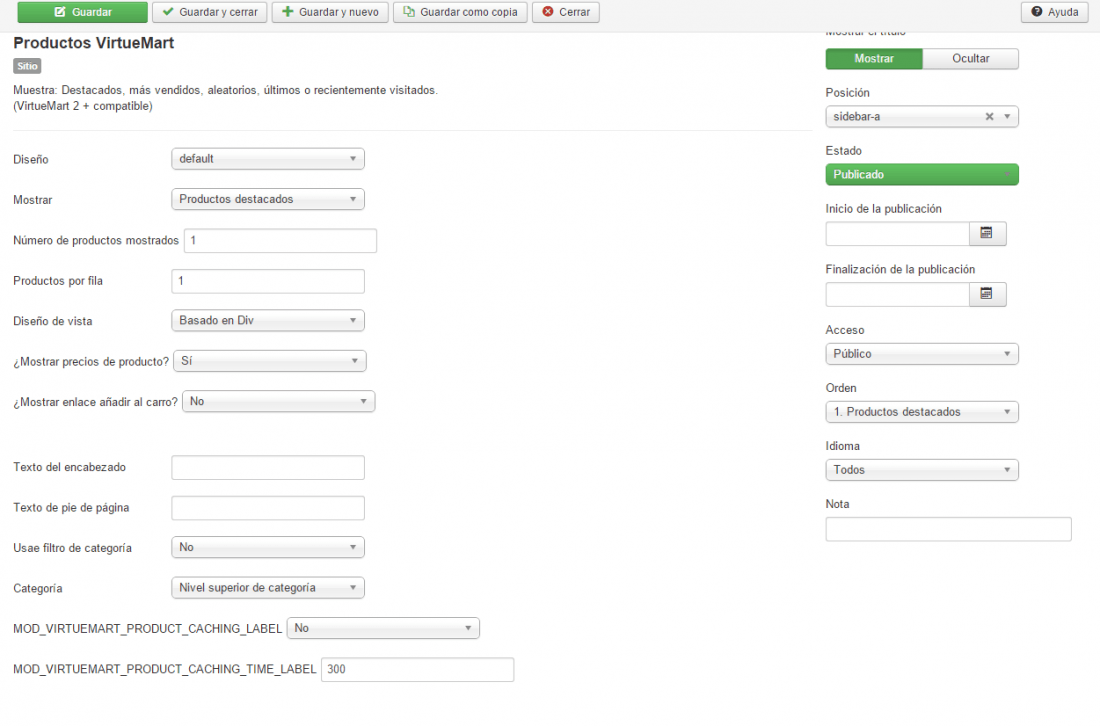Select Ocultar to hide the title
1100x726 pixels.
click(x=971, y=59)
